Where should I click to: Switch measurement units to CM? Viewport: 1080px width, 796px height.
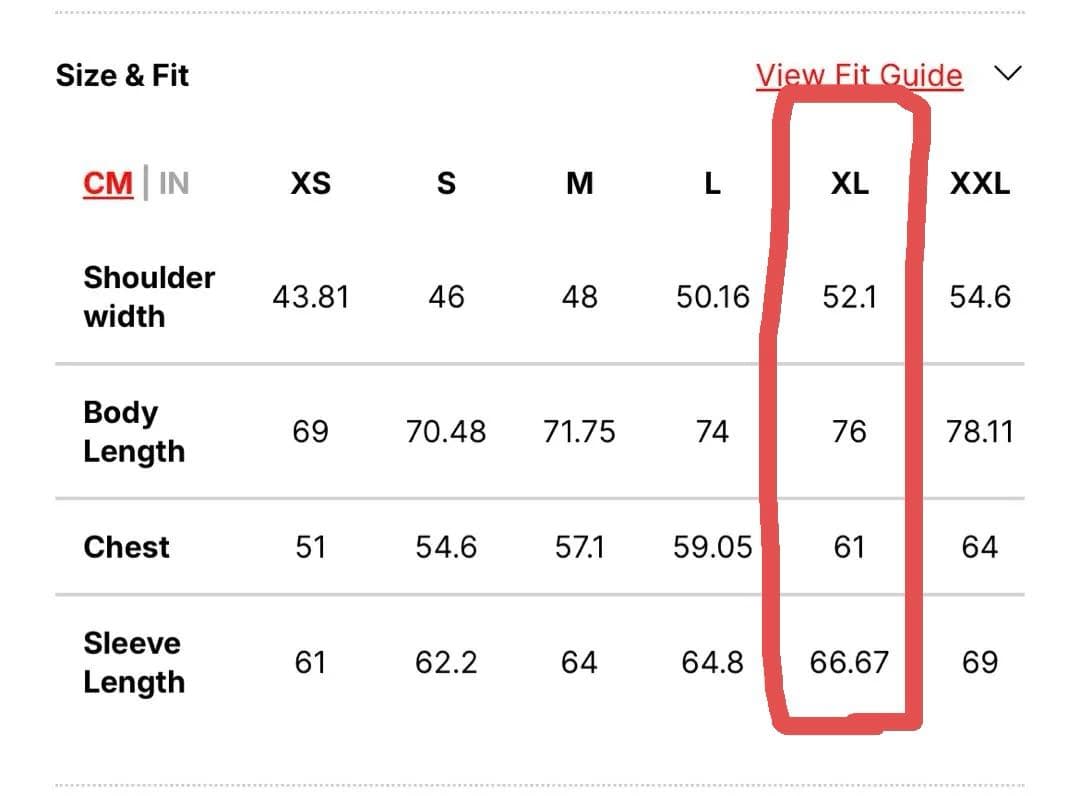[x=108, y=184]
